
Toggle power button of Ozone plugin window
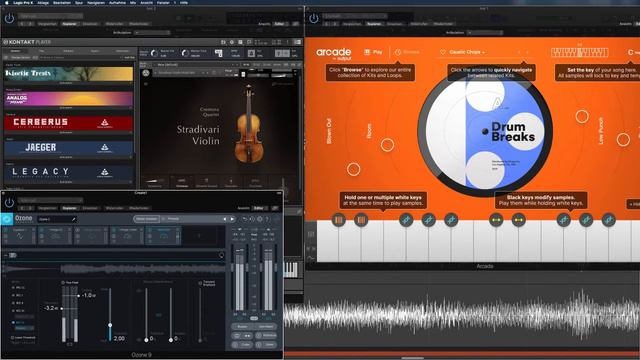tap(9, 202)
